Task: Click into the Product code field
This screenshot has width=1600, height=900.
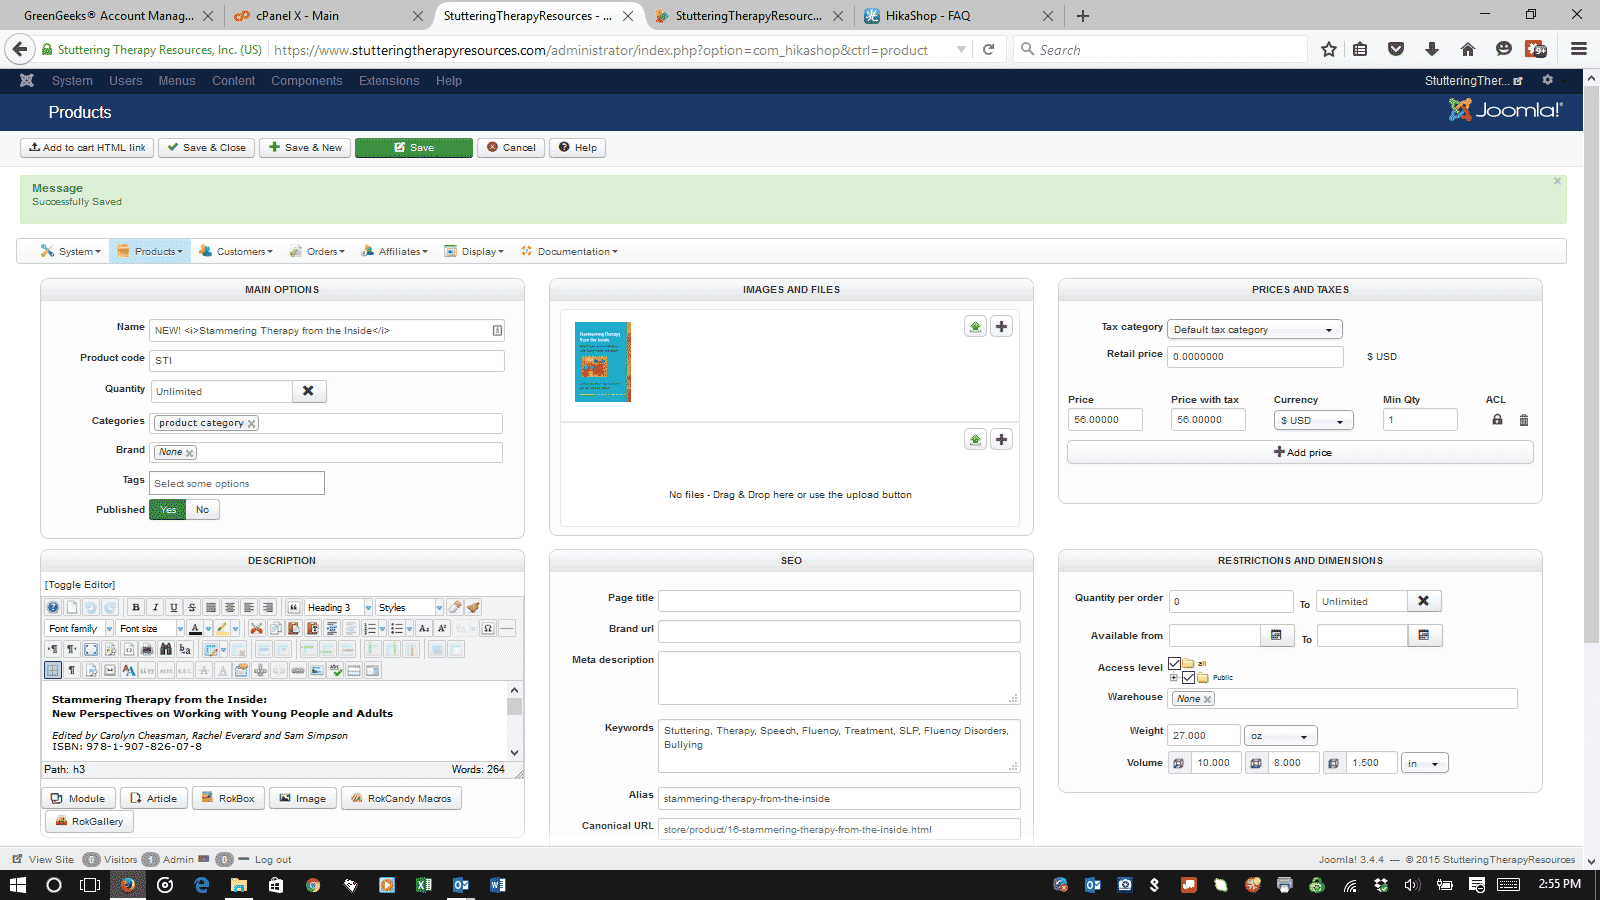Action: click(x=327, y=361)
